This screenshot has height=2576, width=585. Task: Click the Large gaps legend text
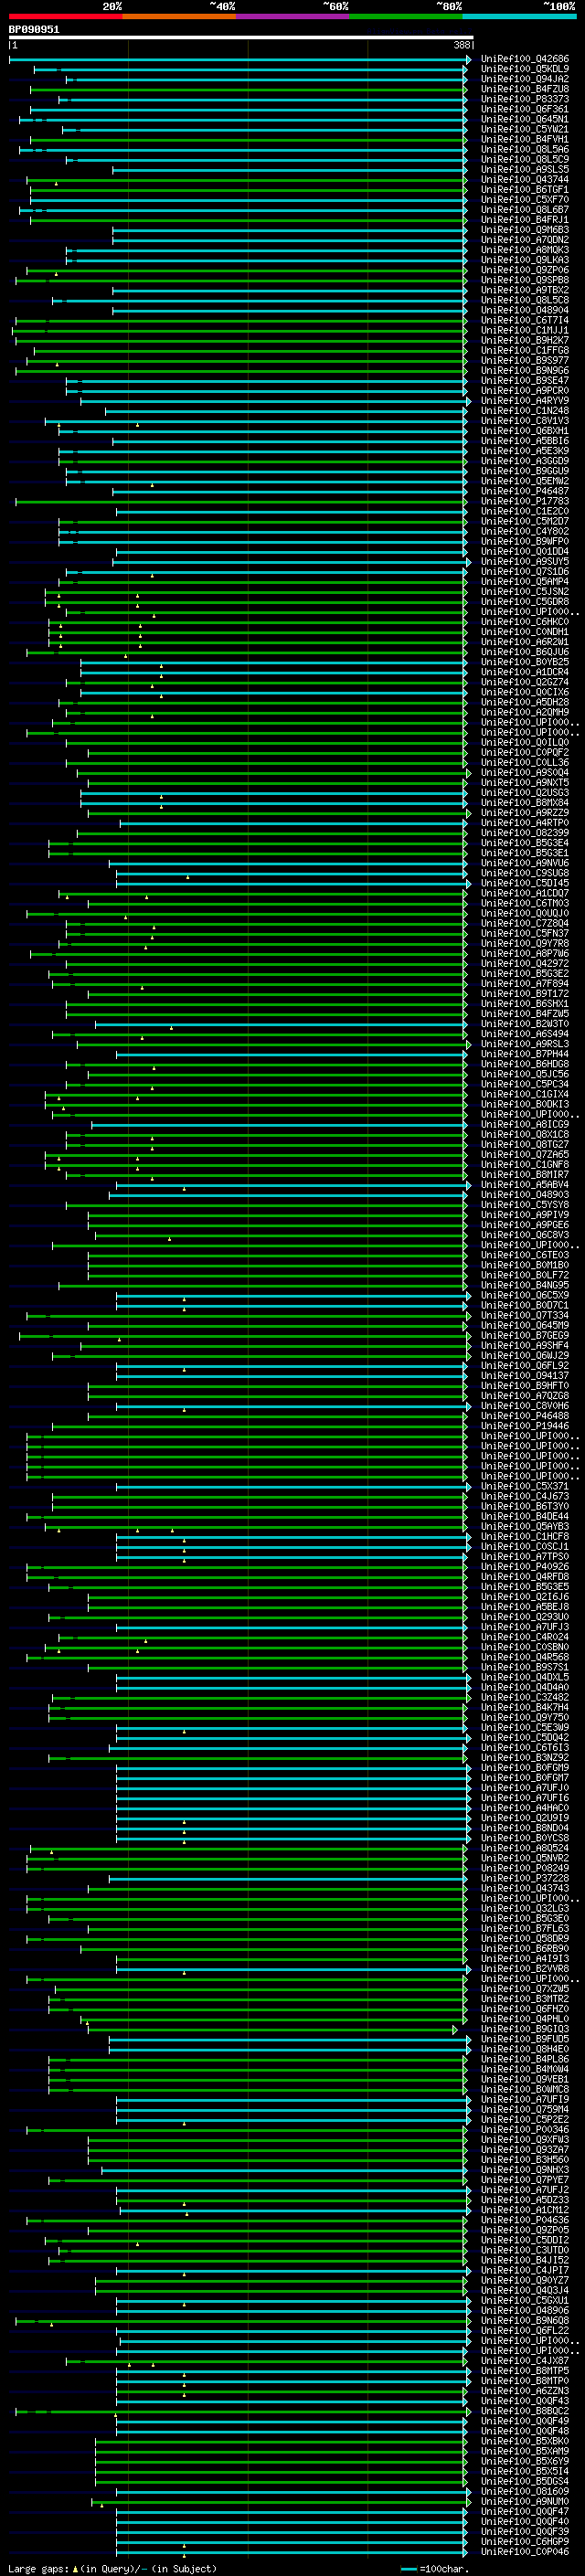[x=38, y=2569]
